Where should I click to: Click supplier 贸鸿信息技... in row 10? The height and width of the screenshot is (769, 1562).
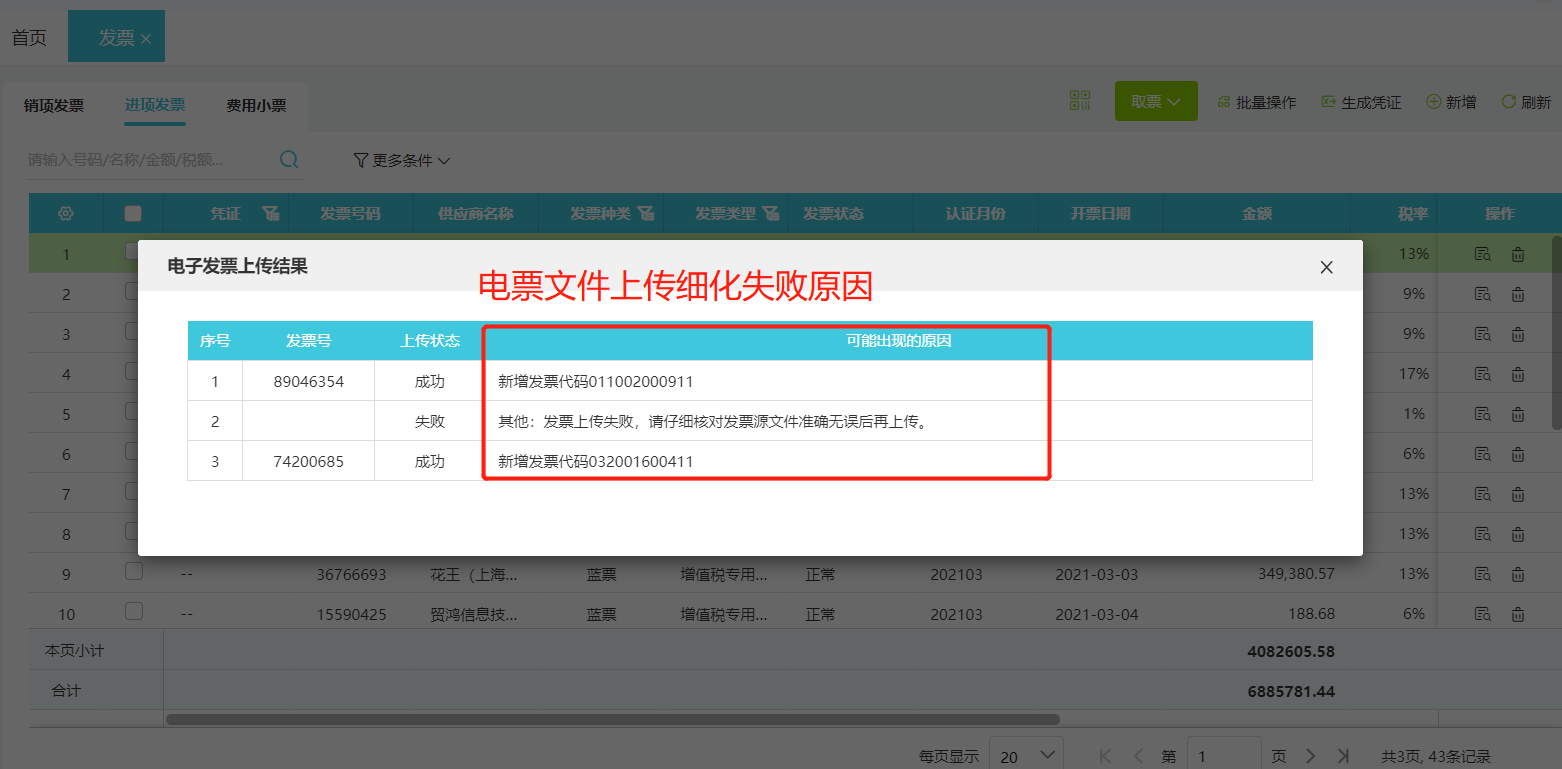pyautogui.click(x=474, y=615)
